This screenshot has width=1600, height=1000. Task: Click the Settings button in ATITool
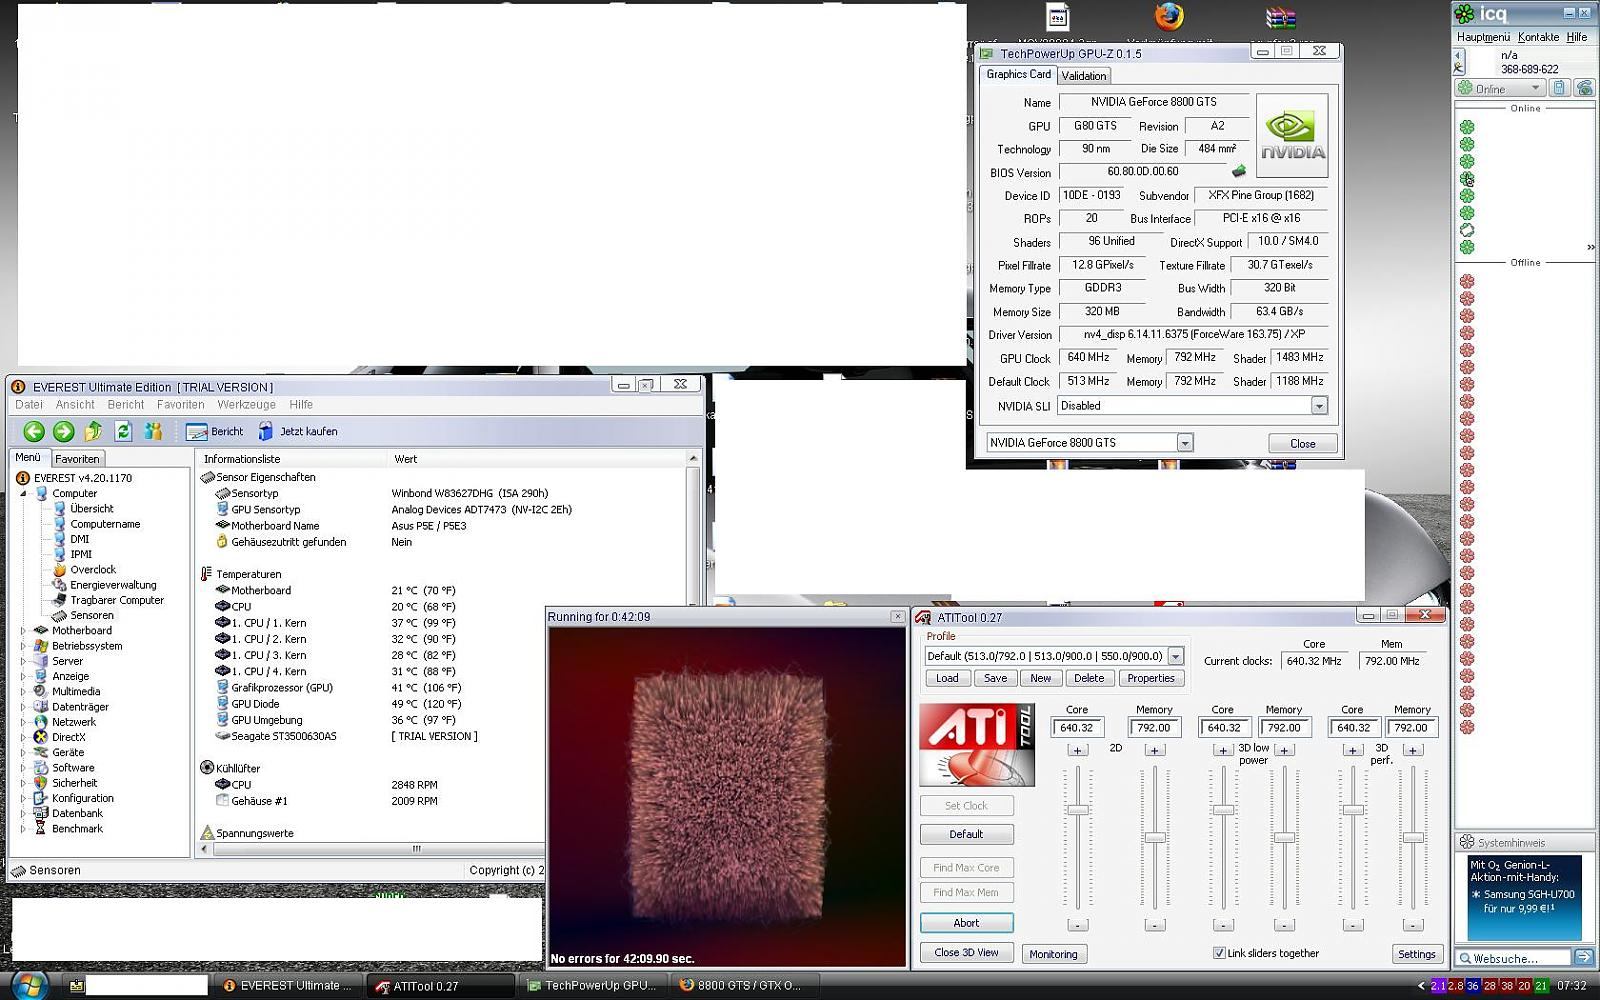(1416, 954)
